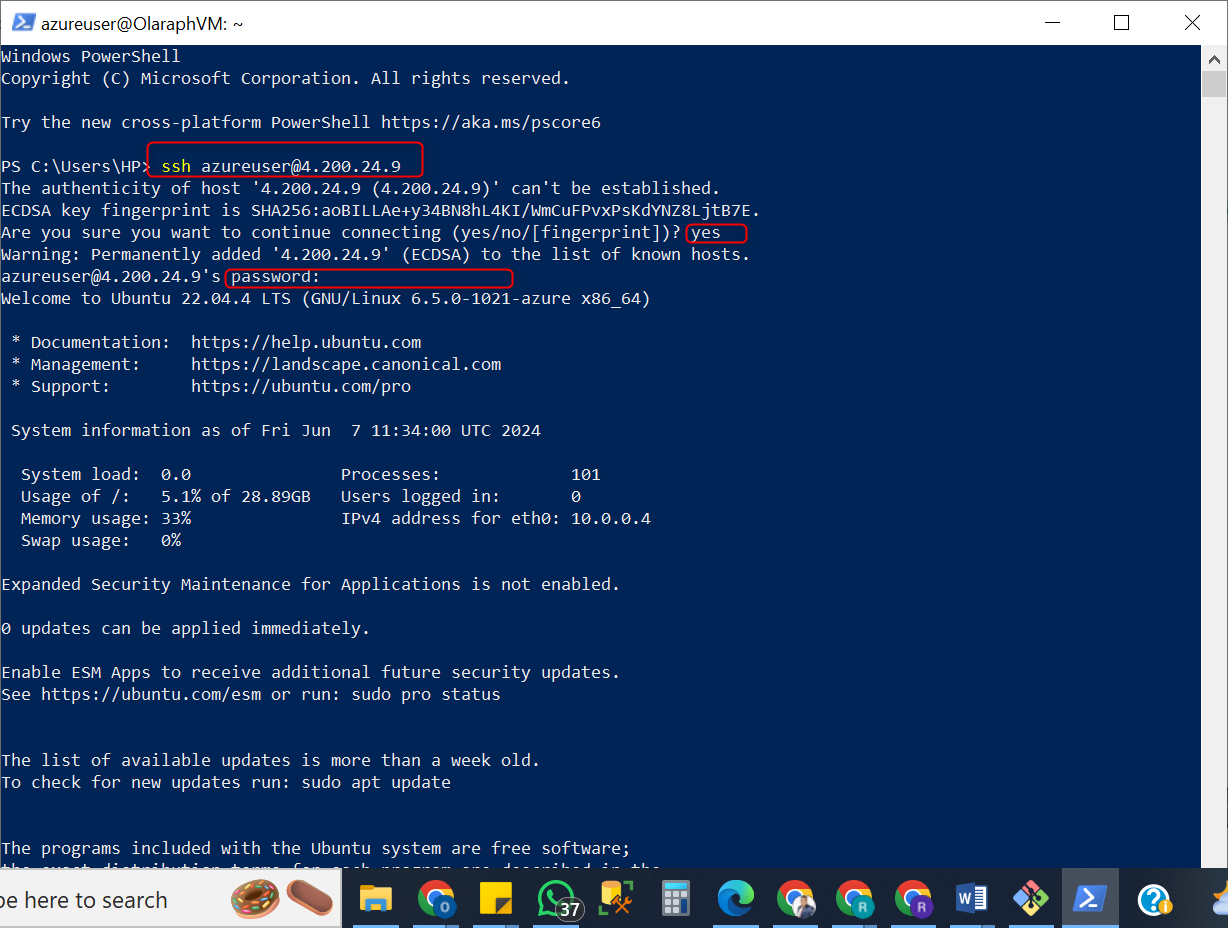1228x928 pixels.
Task: Click the Copyright Microsoft Corporation line
Action: coord(286,78)
